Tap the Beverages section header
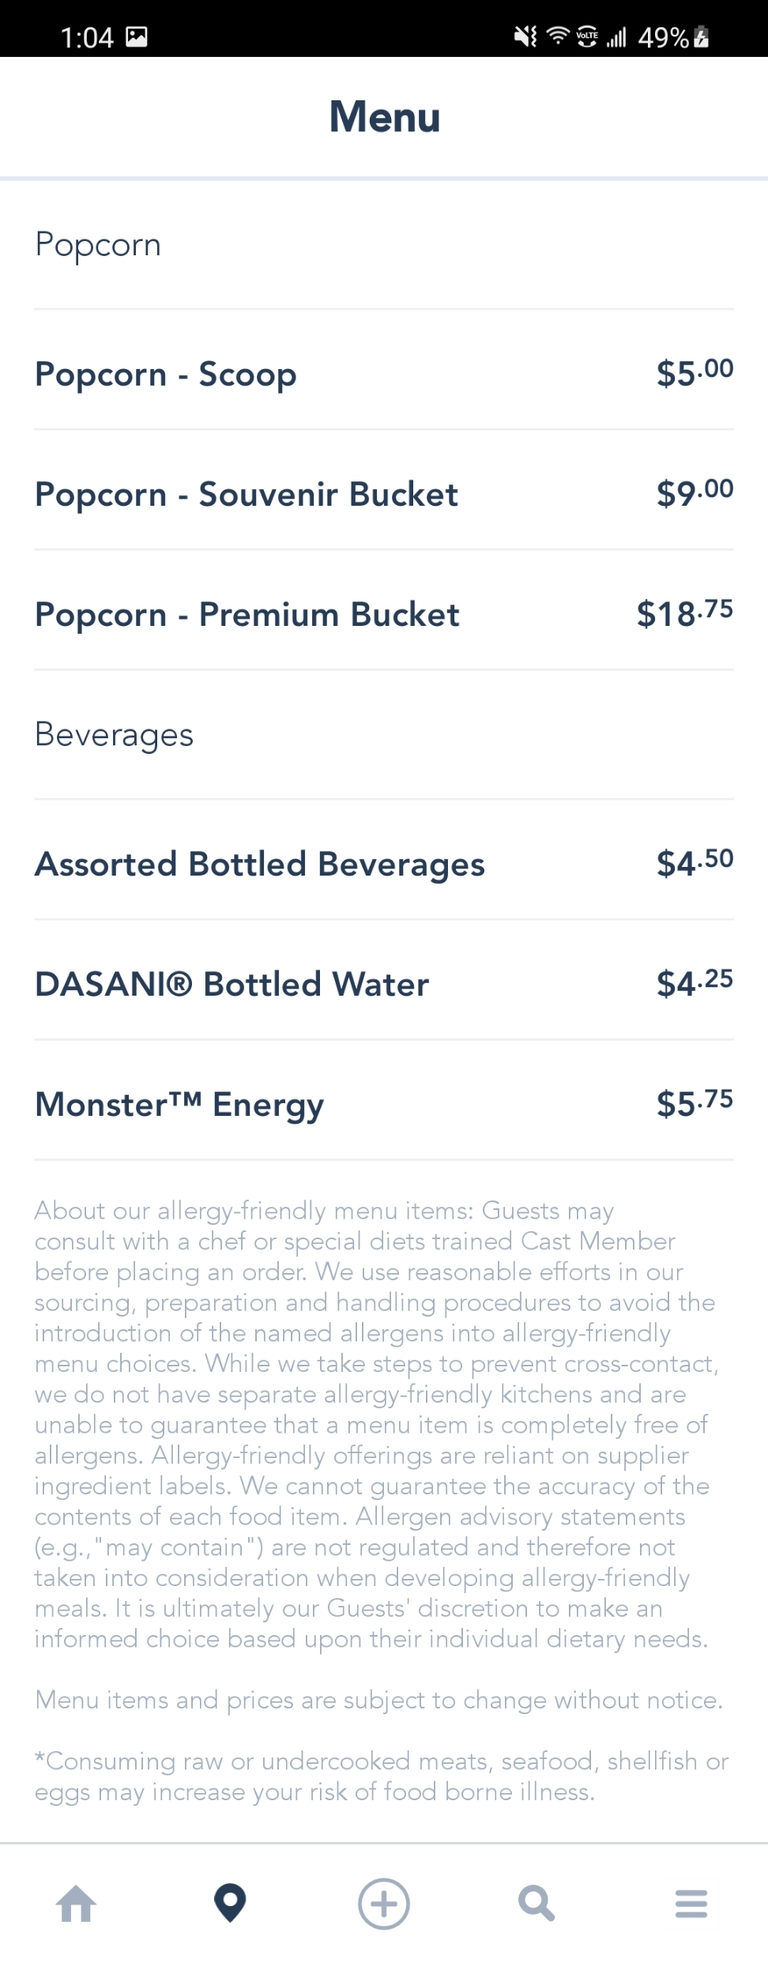 tap(114, 734)
